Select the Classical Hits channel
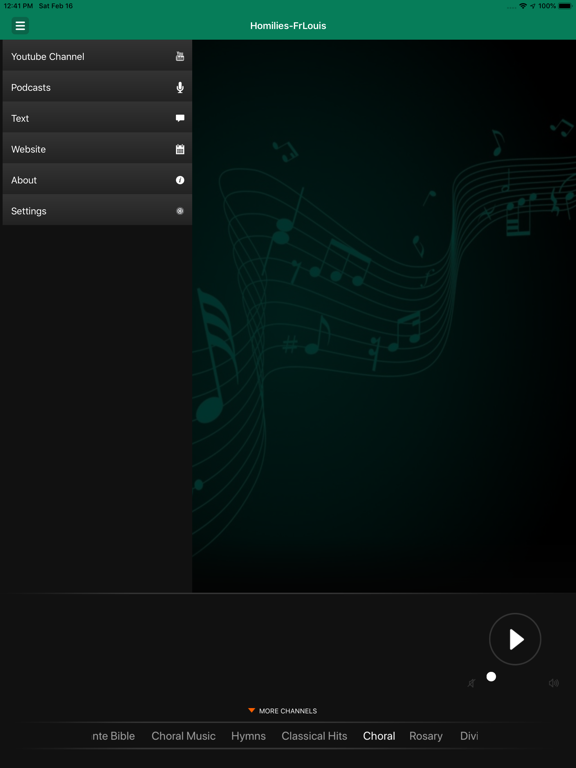Image resolution: width=576 pixels, height=768 pixels. coord(314,736)
